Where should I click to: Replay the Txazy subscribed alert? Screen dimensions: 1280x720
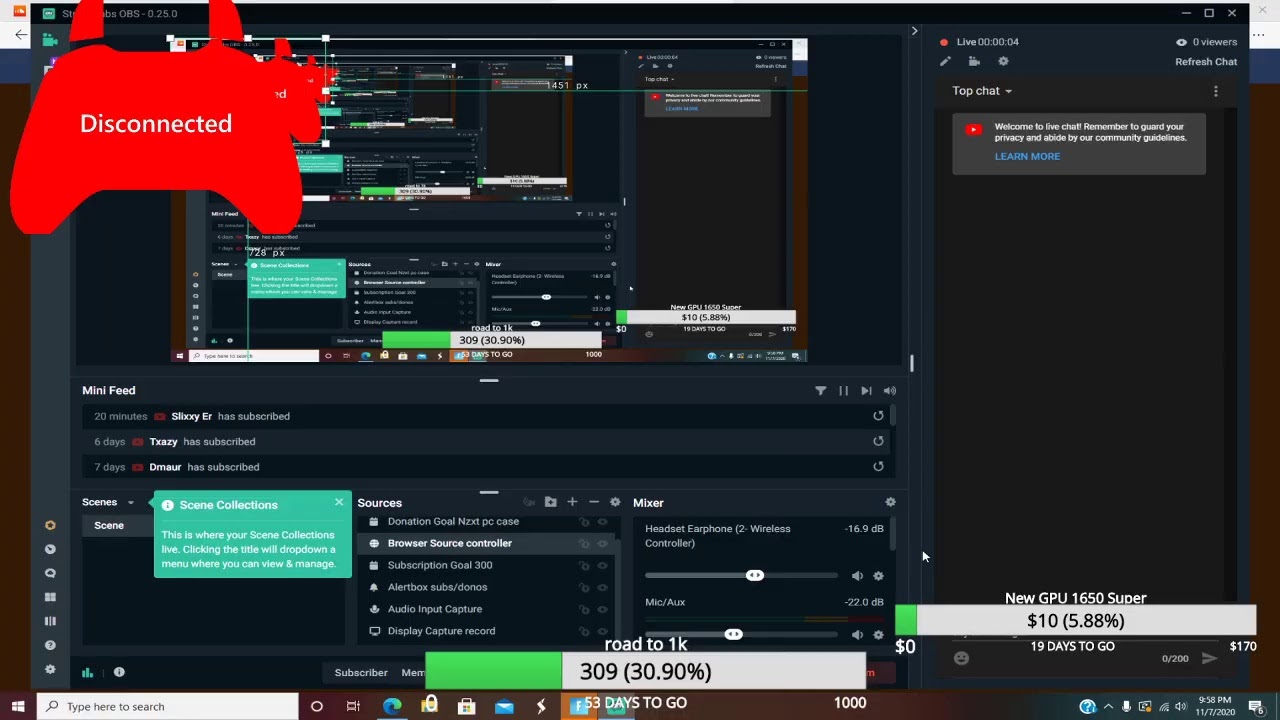tap(878, 441)
